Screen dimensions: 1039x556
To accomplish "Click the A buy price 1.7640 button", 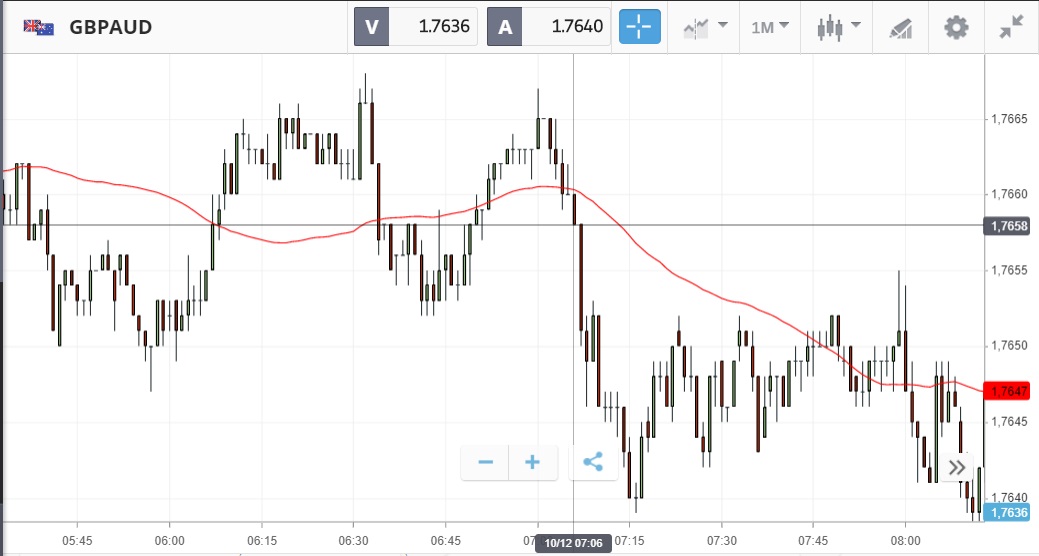I will (x=549, y=27).
